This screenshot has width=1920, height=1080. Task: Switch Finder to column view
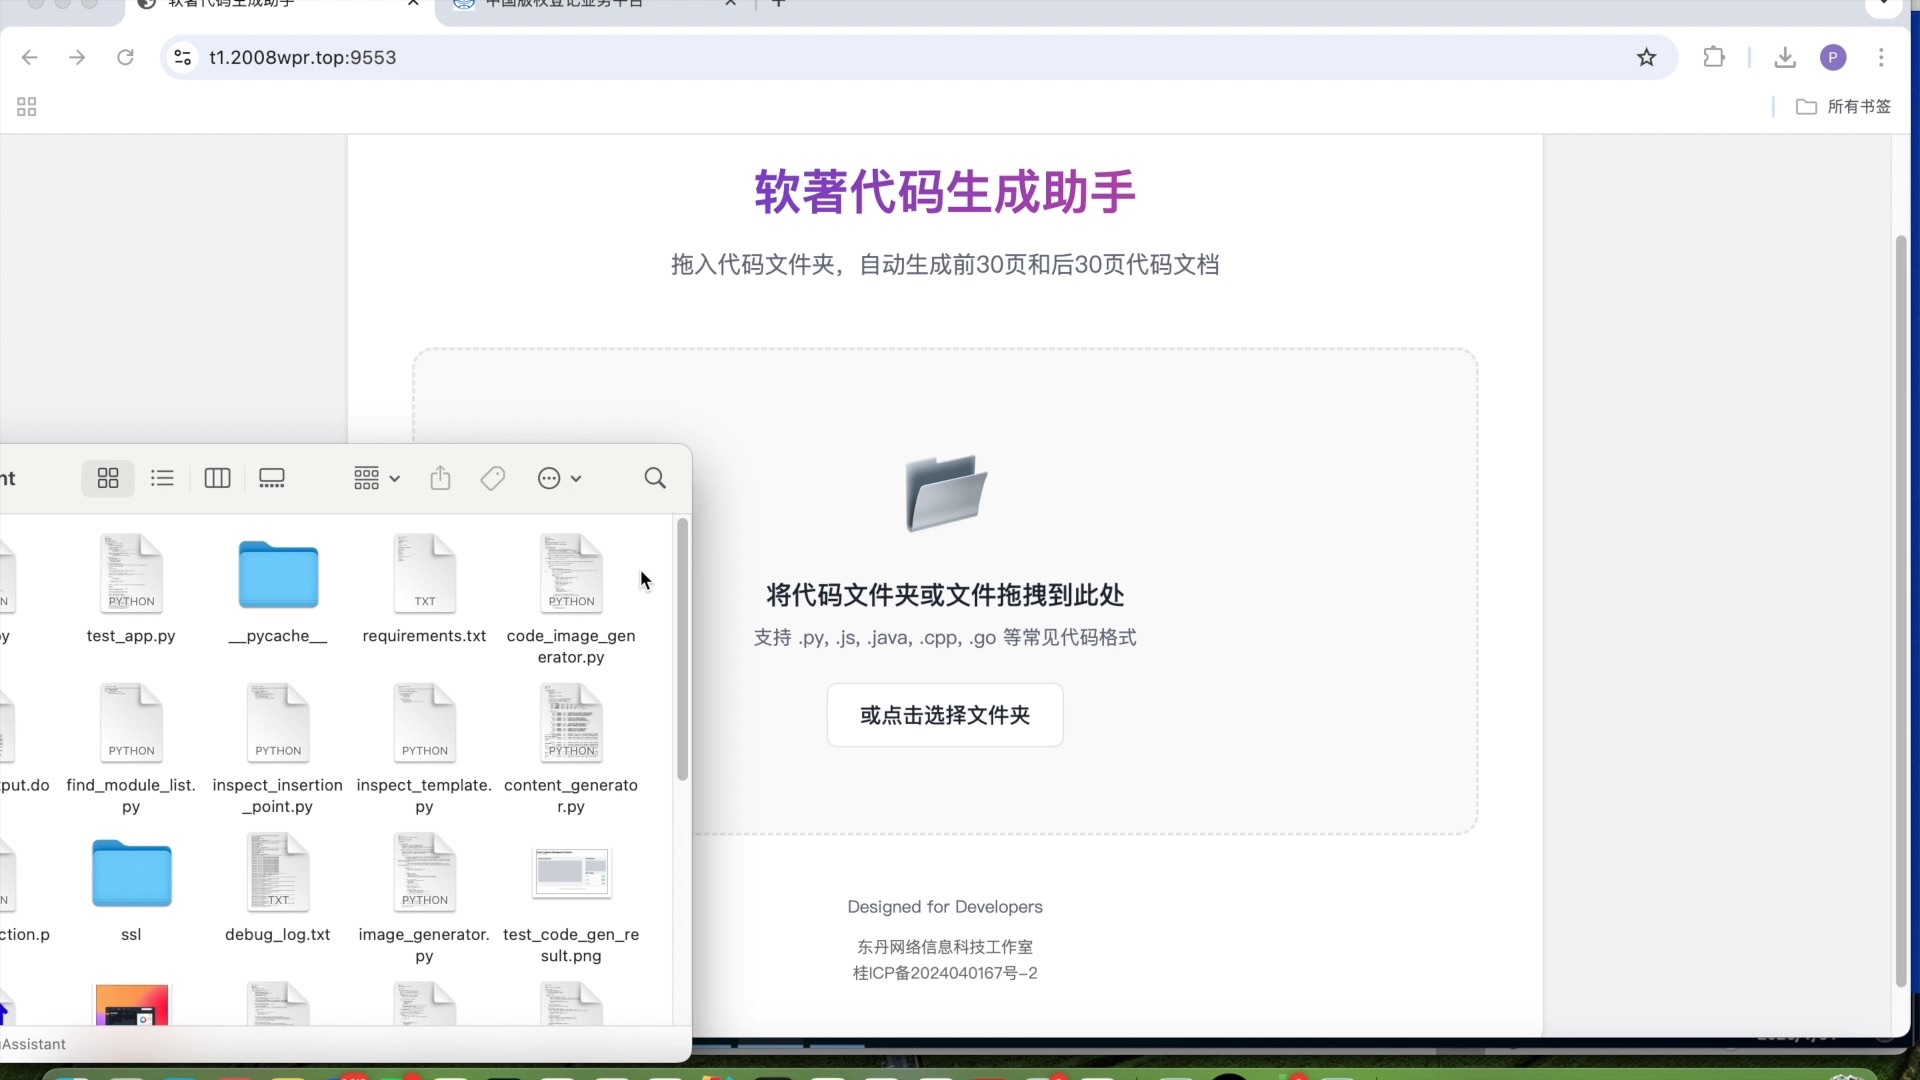tap(217, 478)
